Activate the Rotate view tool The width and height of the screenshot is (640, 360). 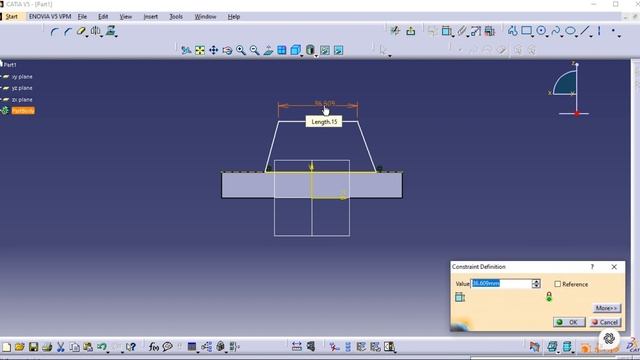[x=227, y=50]
